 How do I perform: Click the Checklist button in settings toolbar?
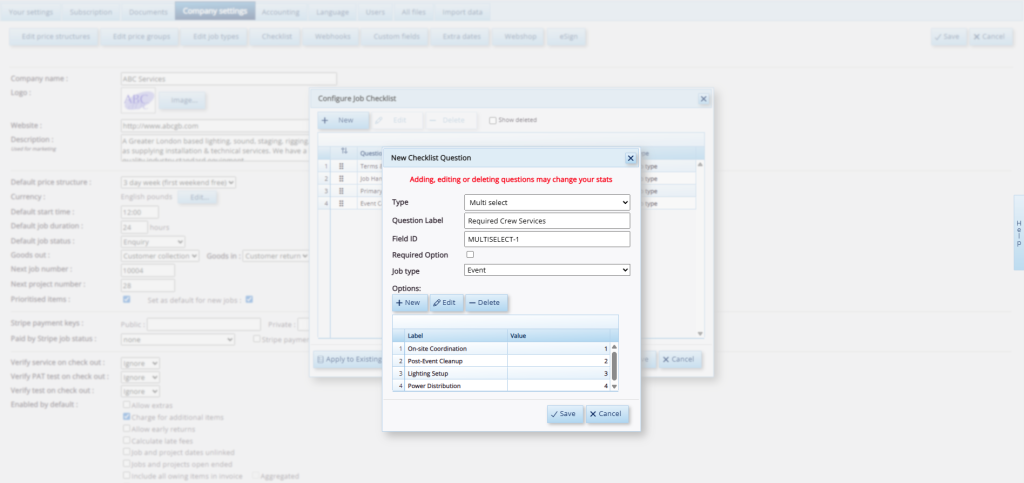276,37
